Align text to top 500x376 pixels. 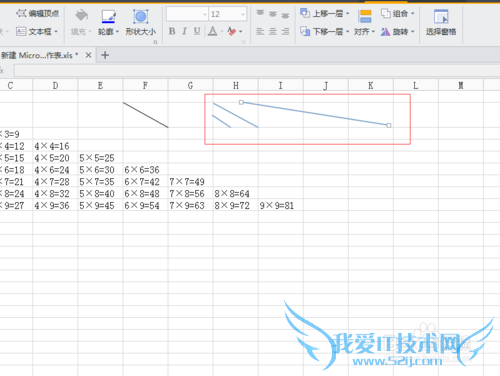260,14
